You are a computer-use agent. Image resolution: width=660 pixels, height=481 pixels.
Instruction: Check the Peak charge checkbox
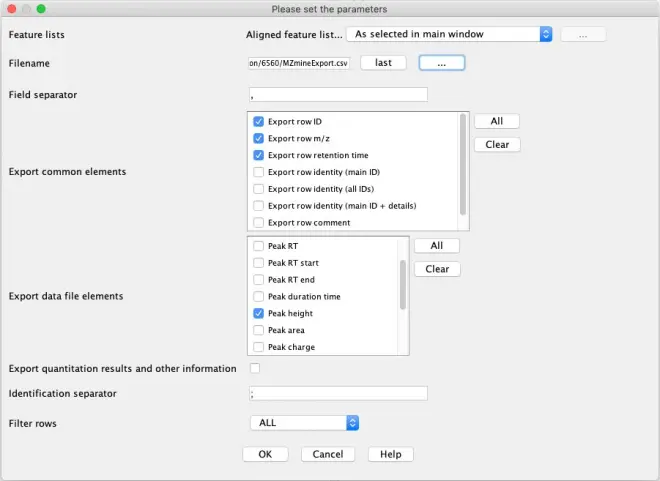pos(258,347)
